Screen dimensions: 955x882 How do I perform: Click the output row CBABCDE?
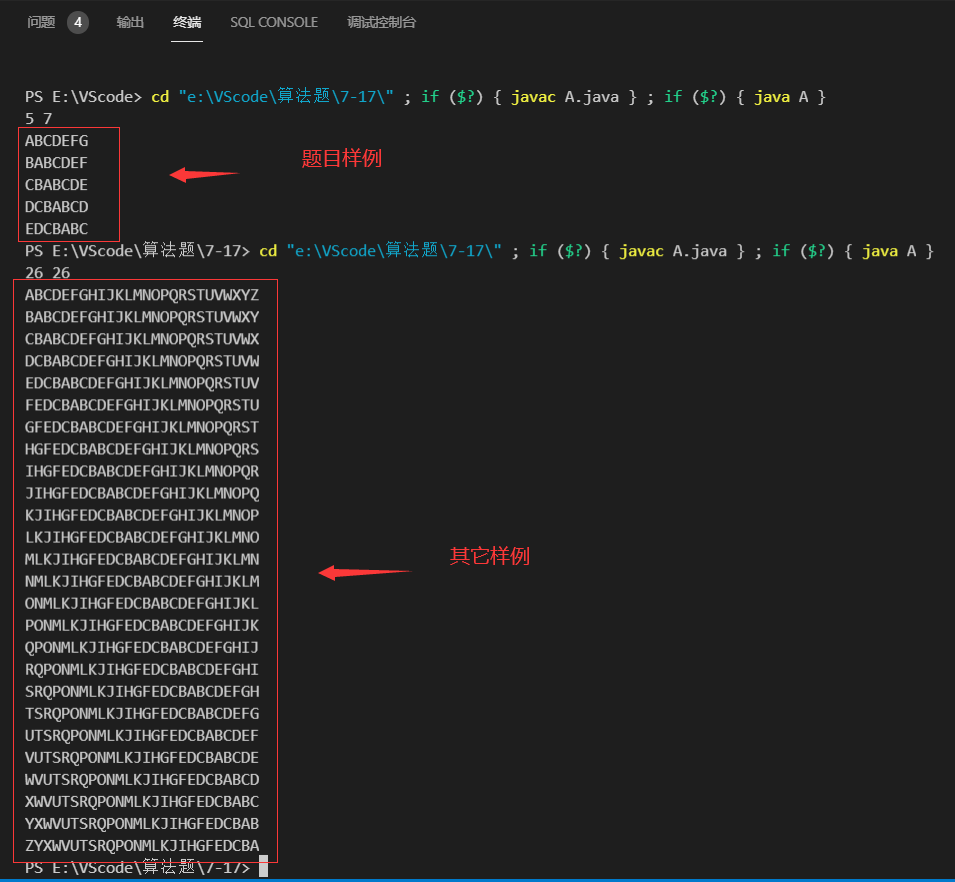click(x=57, y=185)
